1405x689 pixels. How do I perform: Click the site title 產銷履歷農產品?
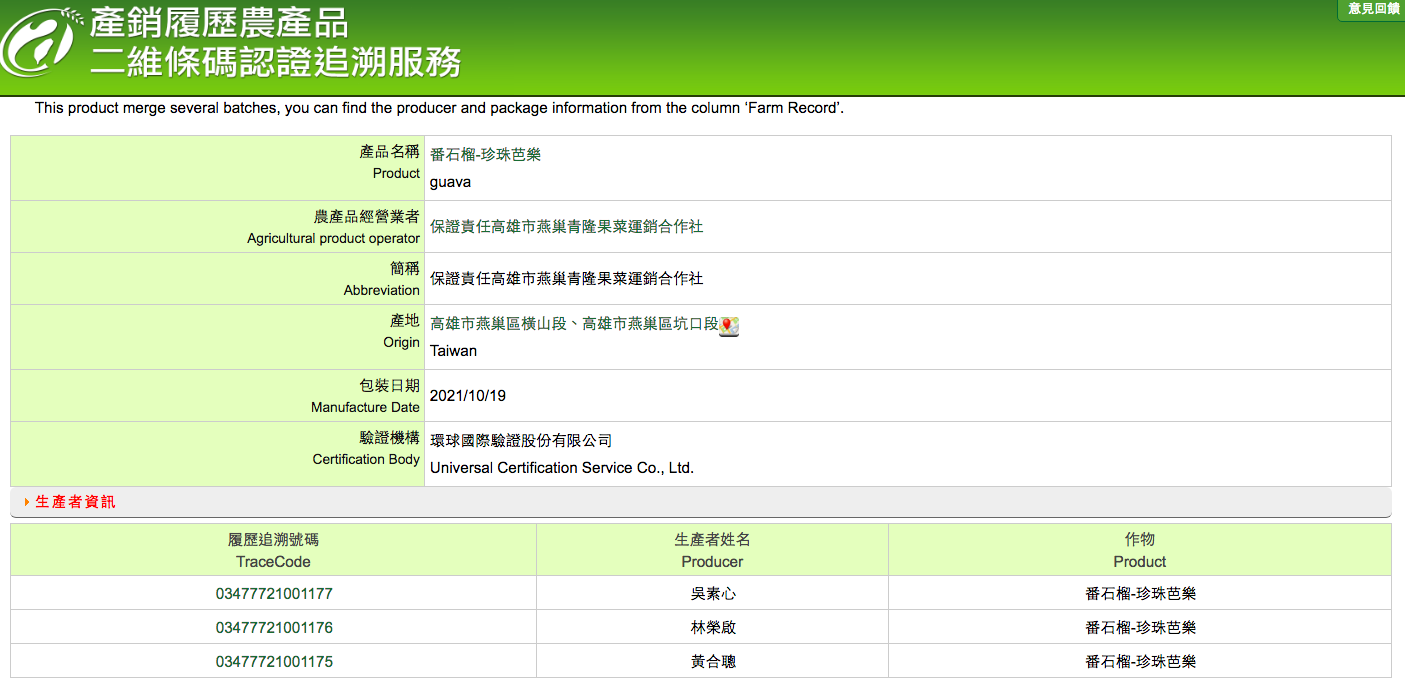pos(219,23)
